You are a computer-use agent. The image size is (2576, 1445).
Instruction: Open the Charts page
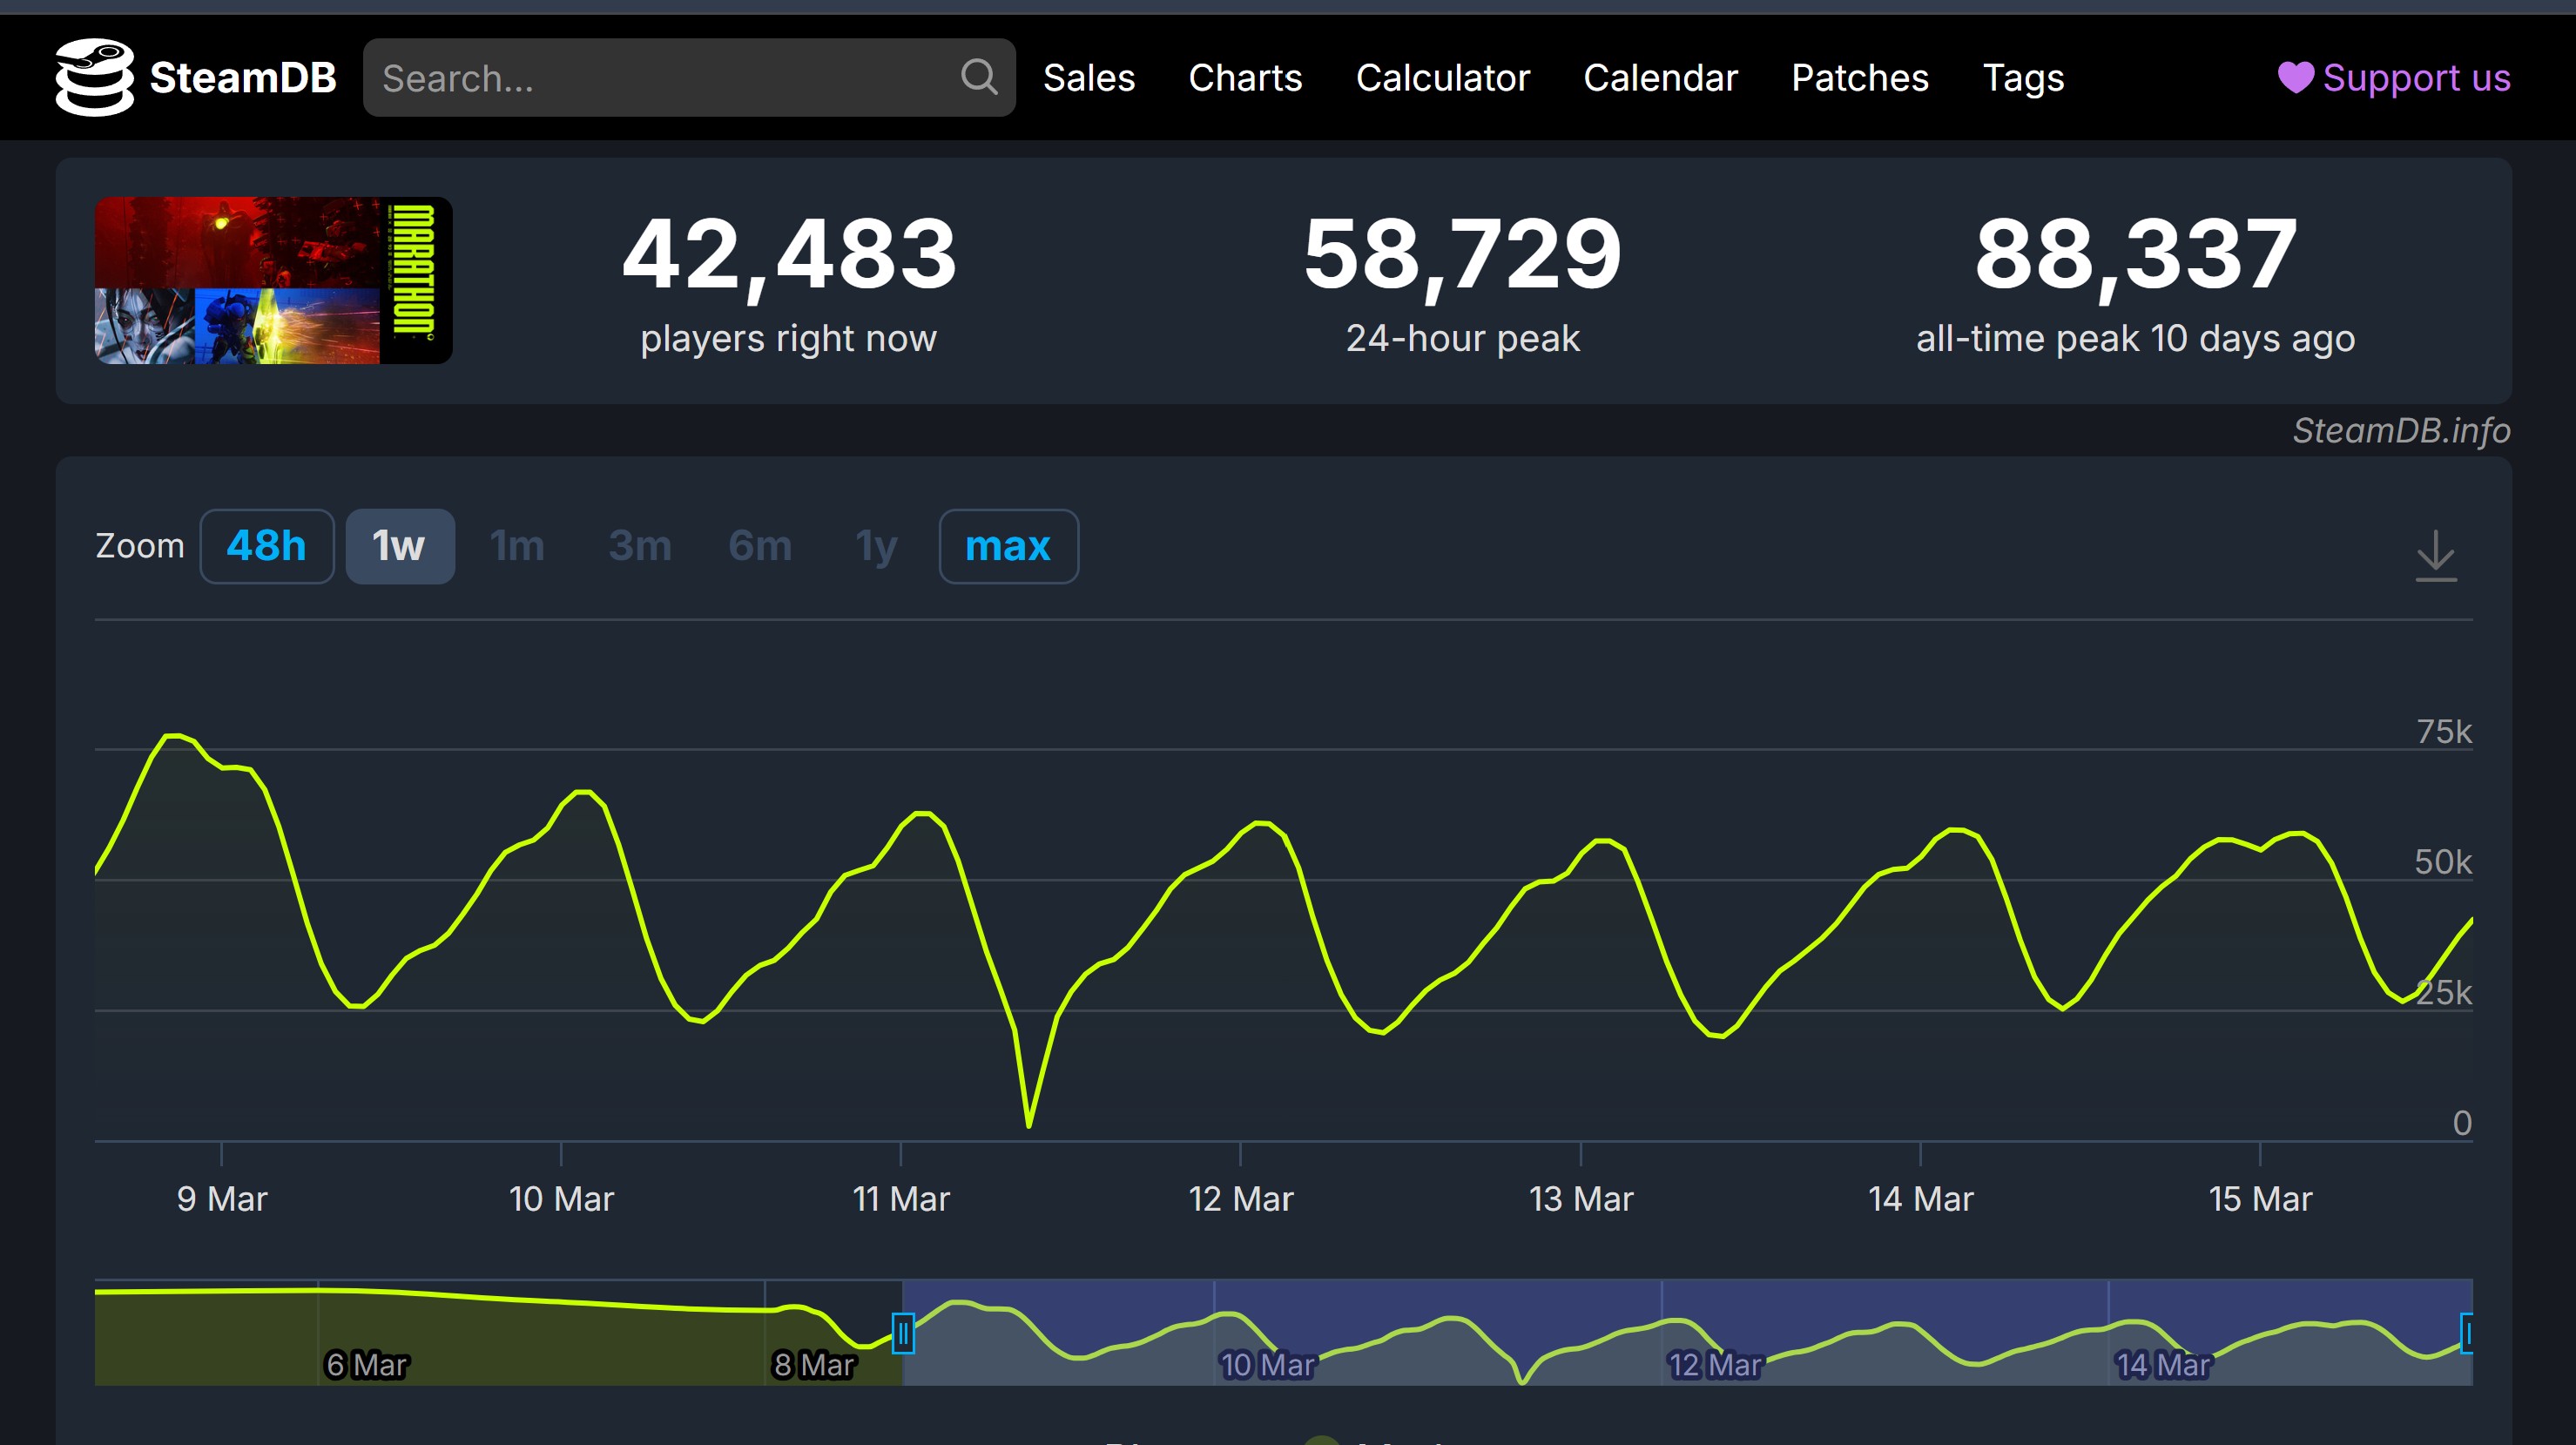coord(1245,78)
